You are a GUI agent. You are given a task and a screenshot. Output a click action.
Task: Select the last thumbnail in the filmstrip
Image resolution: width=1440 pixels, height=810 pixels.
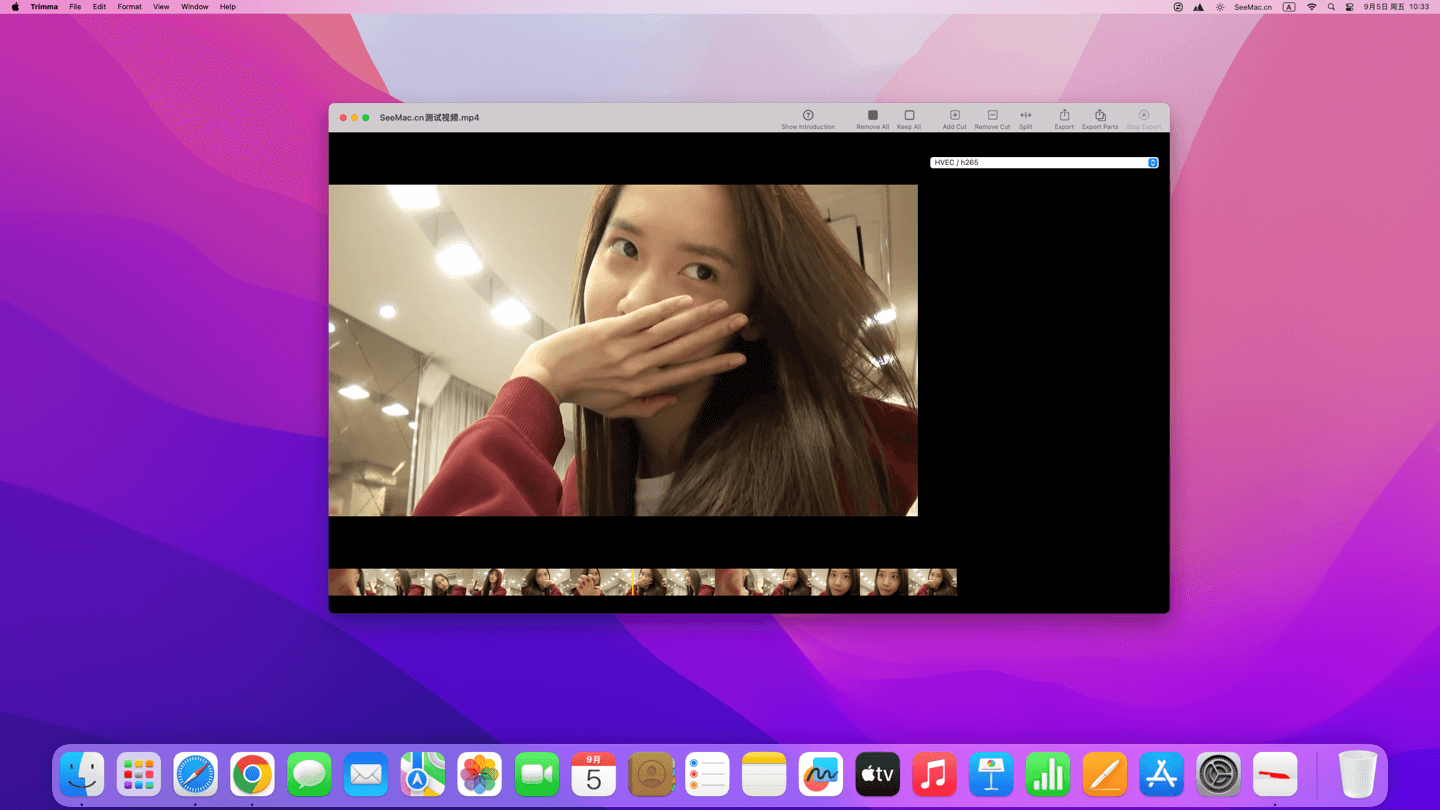(932, 582)
